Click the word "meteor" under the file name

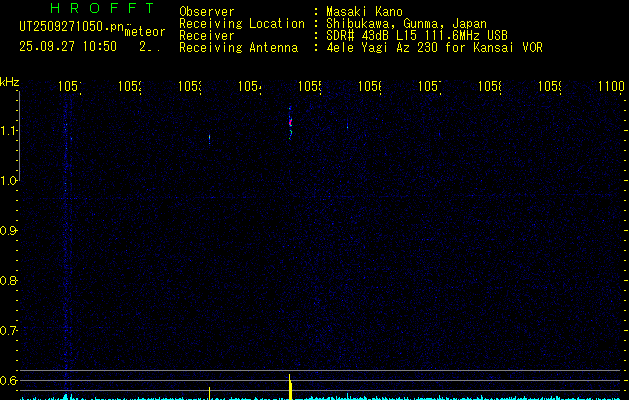pyautogui.click(x=145, y=32)
